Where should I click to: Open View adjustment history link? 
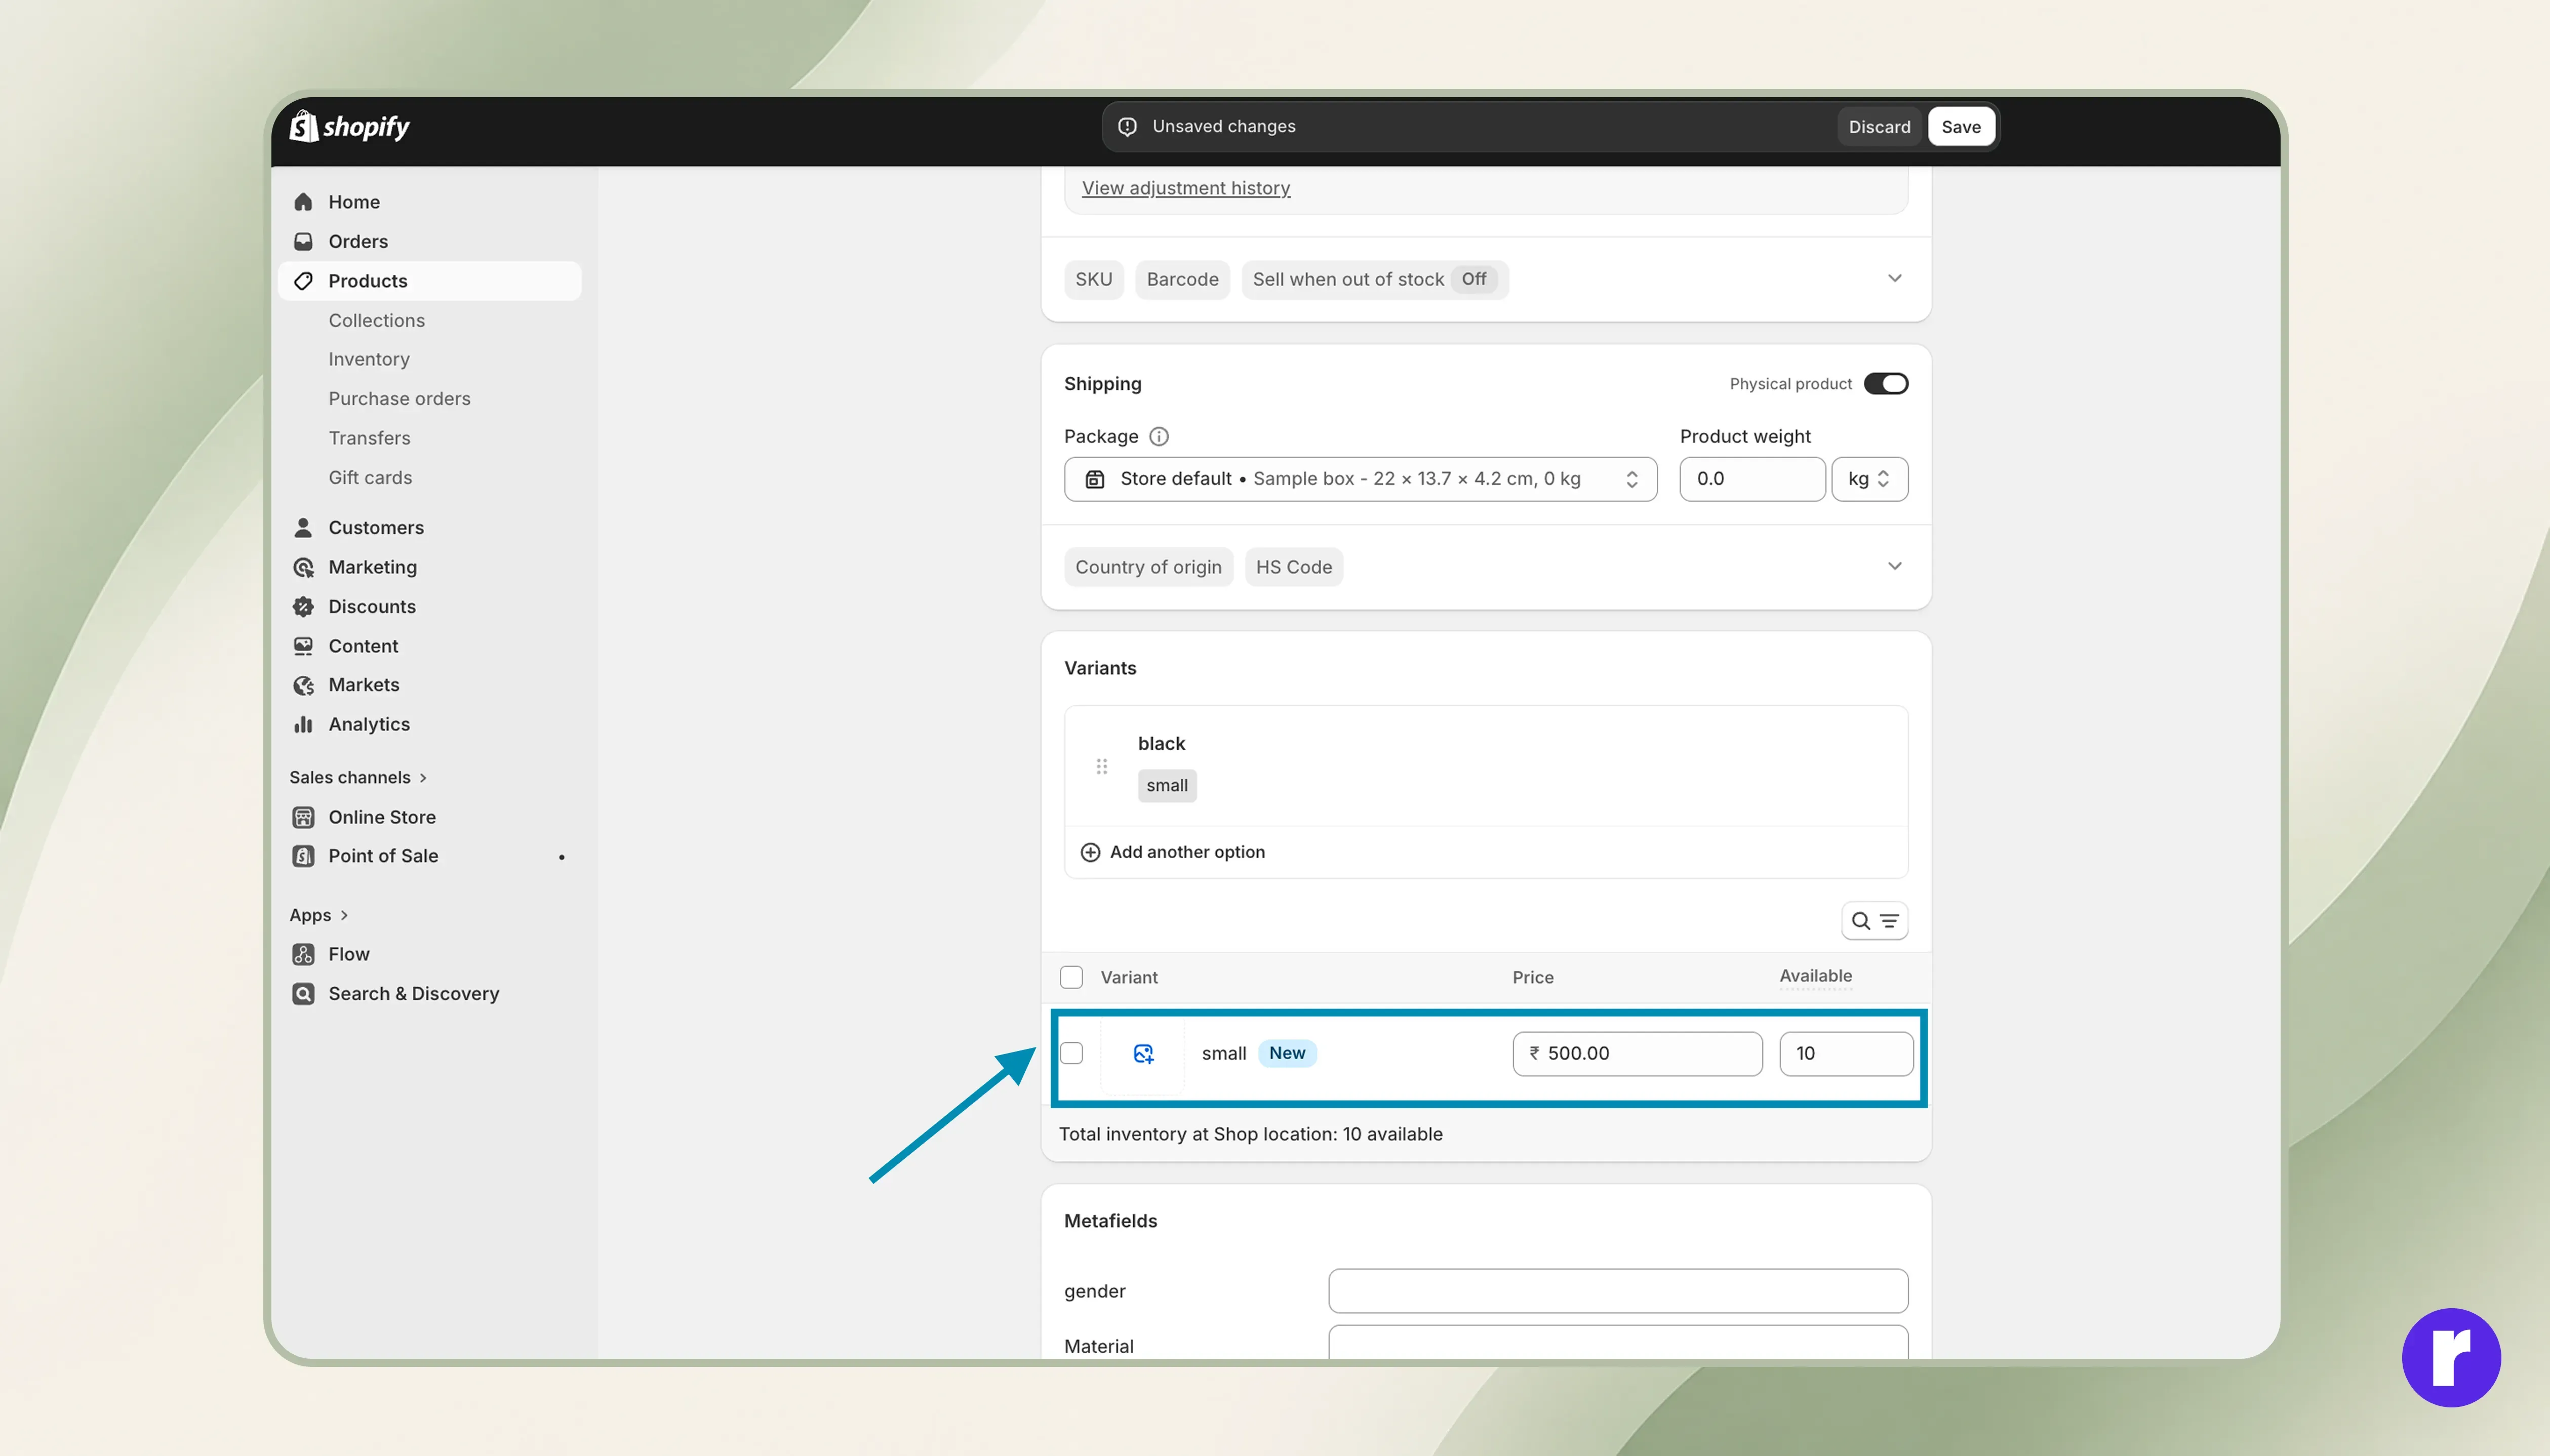point(1185,188)
